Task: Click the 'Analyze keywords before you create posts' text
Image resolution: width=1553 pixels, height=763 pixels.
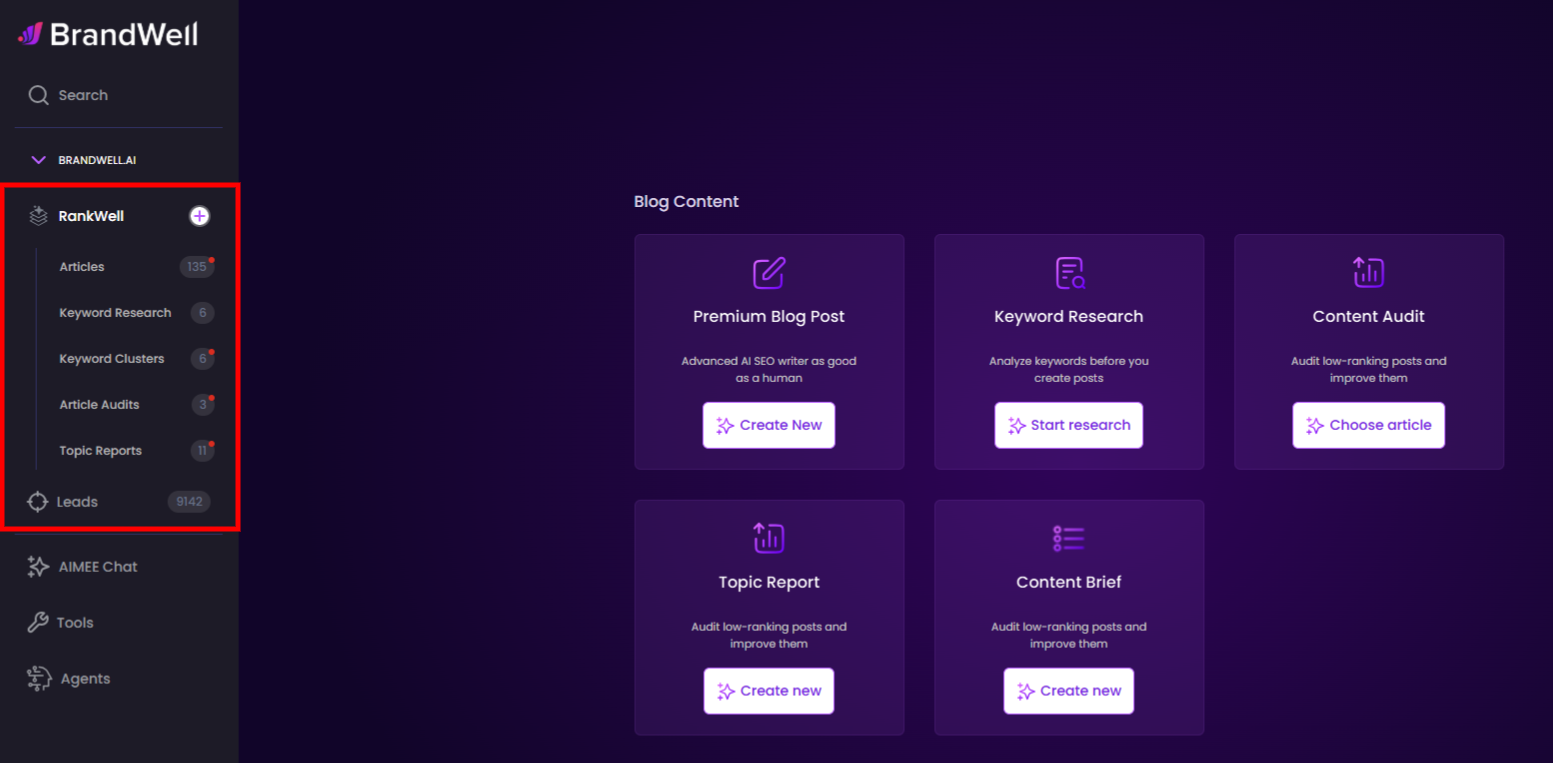Action: click(1069, 370)
